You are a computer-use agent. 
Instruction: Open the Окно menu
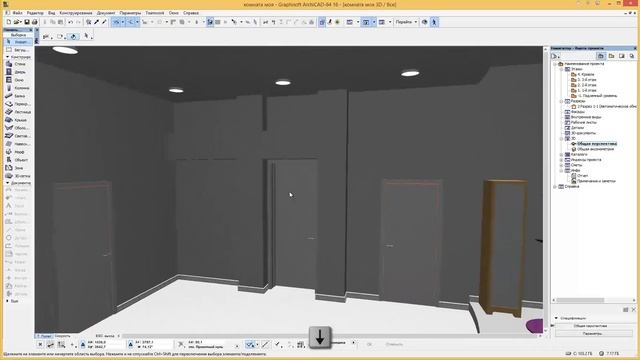click(173, 13)
